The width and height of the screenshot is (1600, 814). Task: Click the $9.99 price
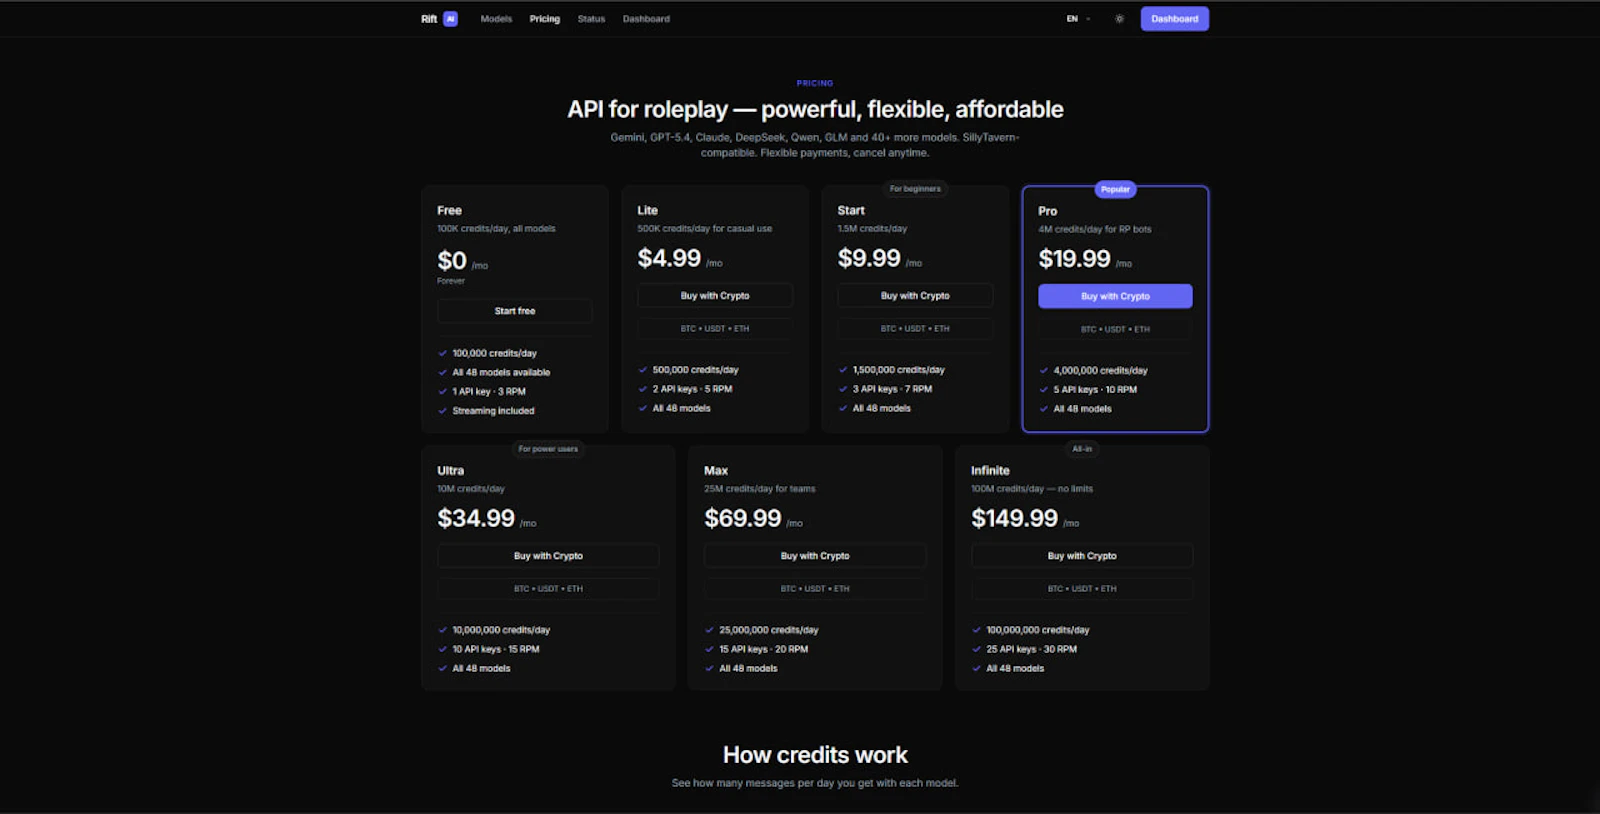pyautogui.click(x=869, y=258)
